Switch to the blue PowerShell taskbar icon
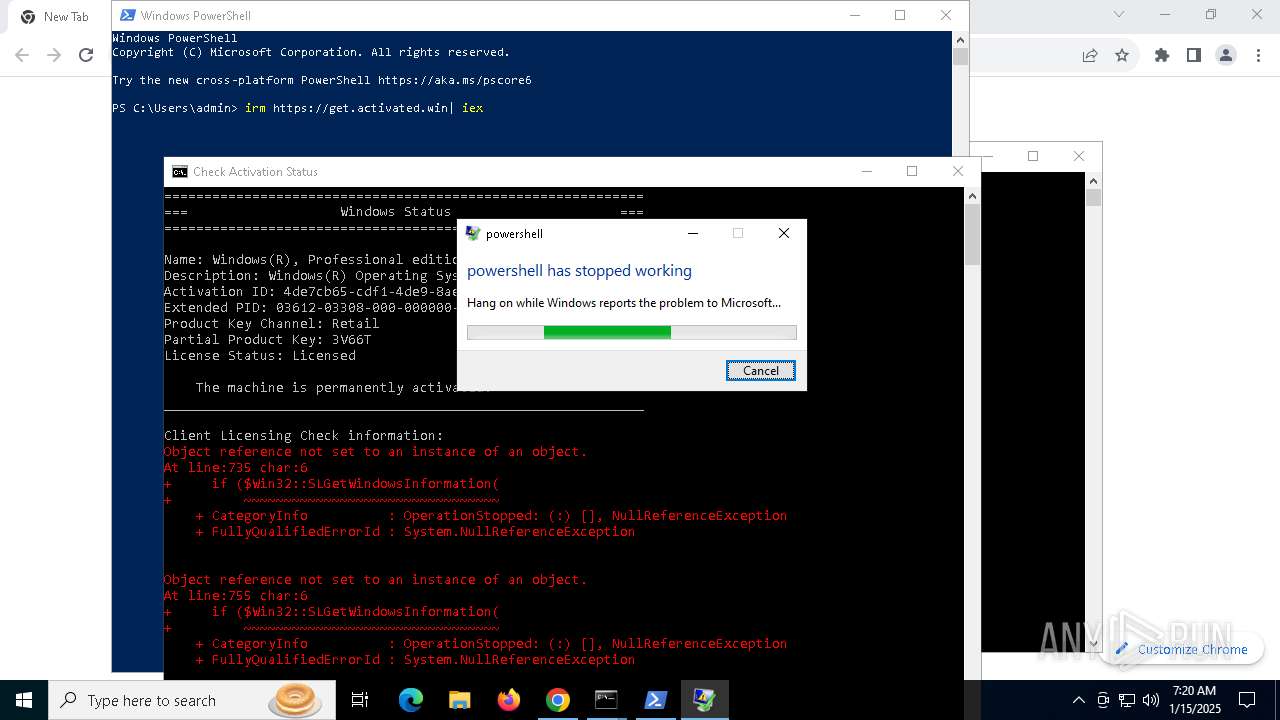Image resolution: width=1280 pixels, height=720 pixels. tap(655, 700)
